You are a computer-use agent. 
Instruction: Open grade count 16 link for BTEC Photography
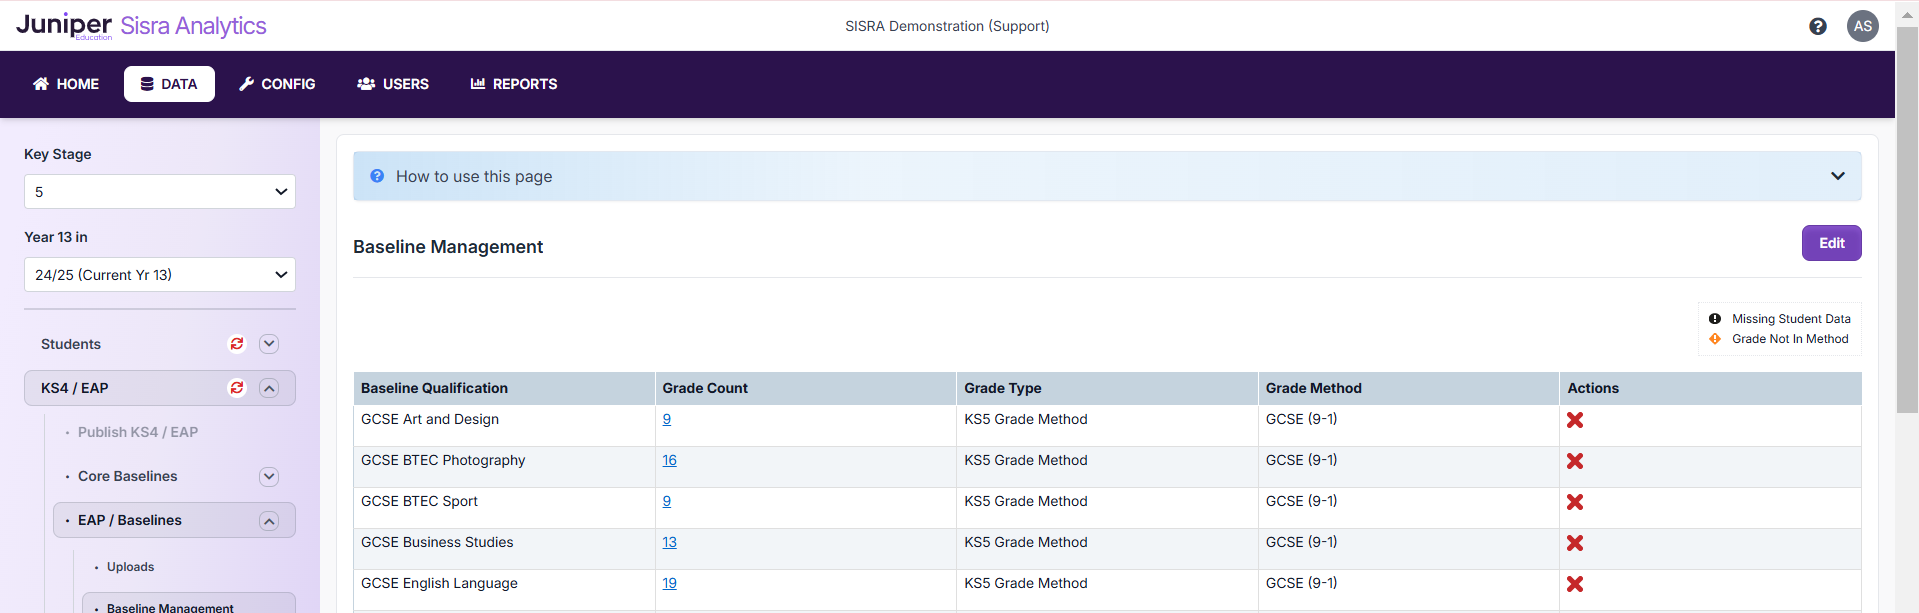669,460
